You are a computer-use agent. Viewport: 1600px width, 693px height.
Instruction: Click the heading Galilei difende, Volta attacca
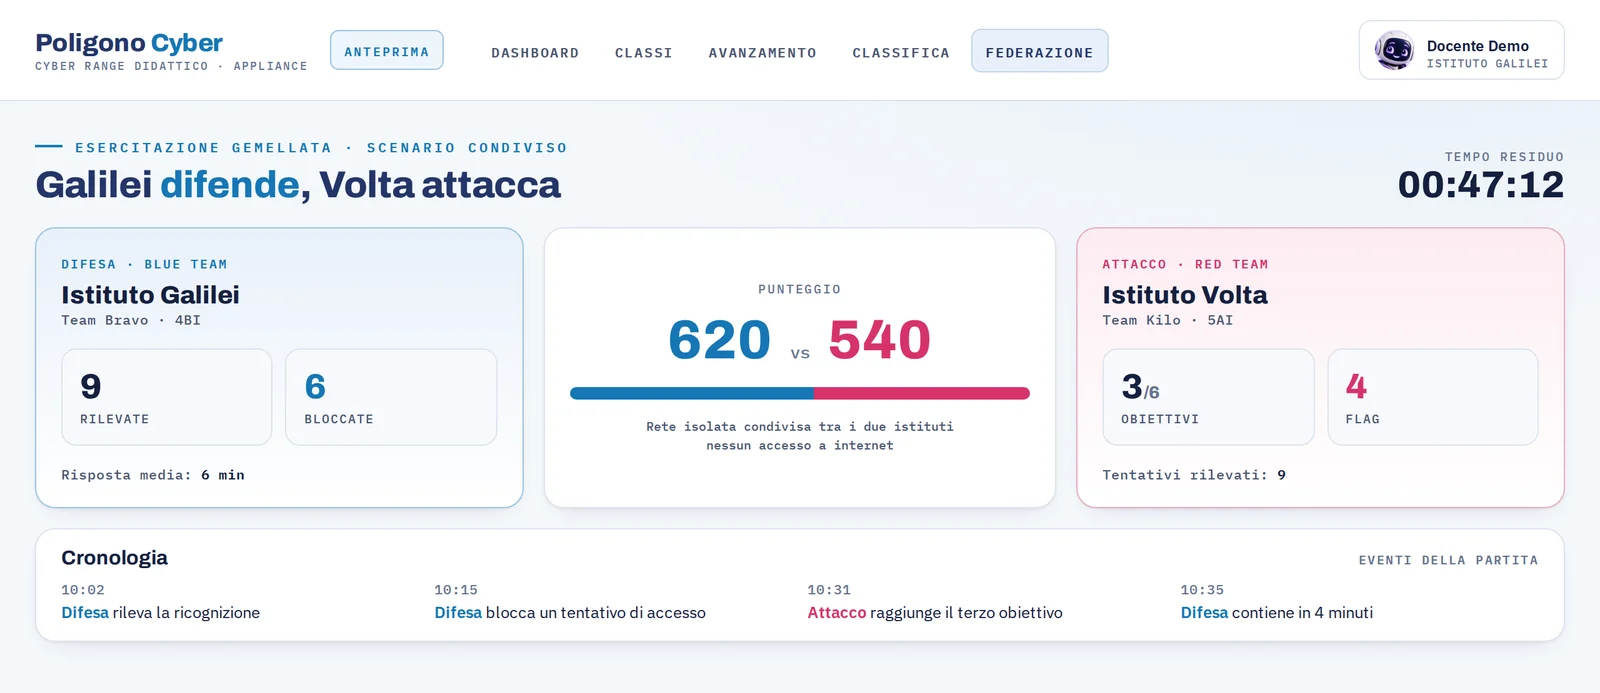tap(298, 184)
